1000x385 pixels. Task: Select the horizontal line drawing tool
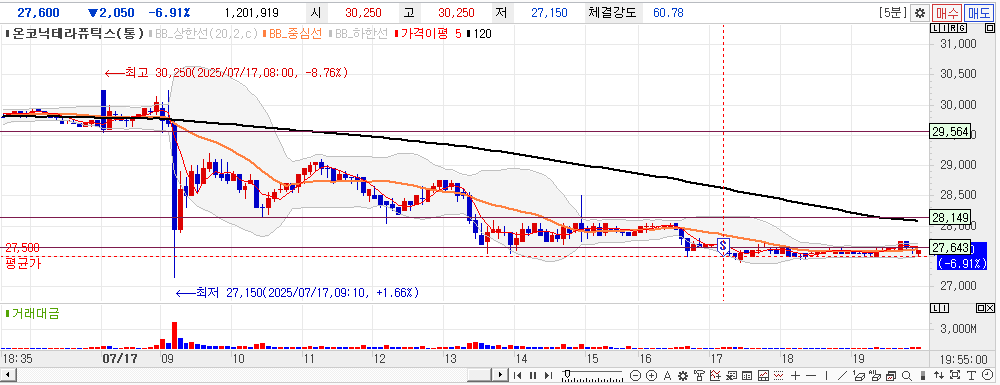[811, 375]
